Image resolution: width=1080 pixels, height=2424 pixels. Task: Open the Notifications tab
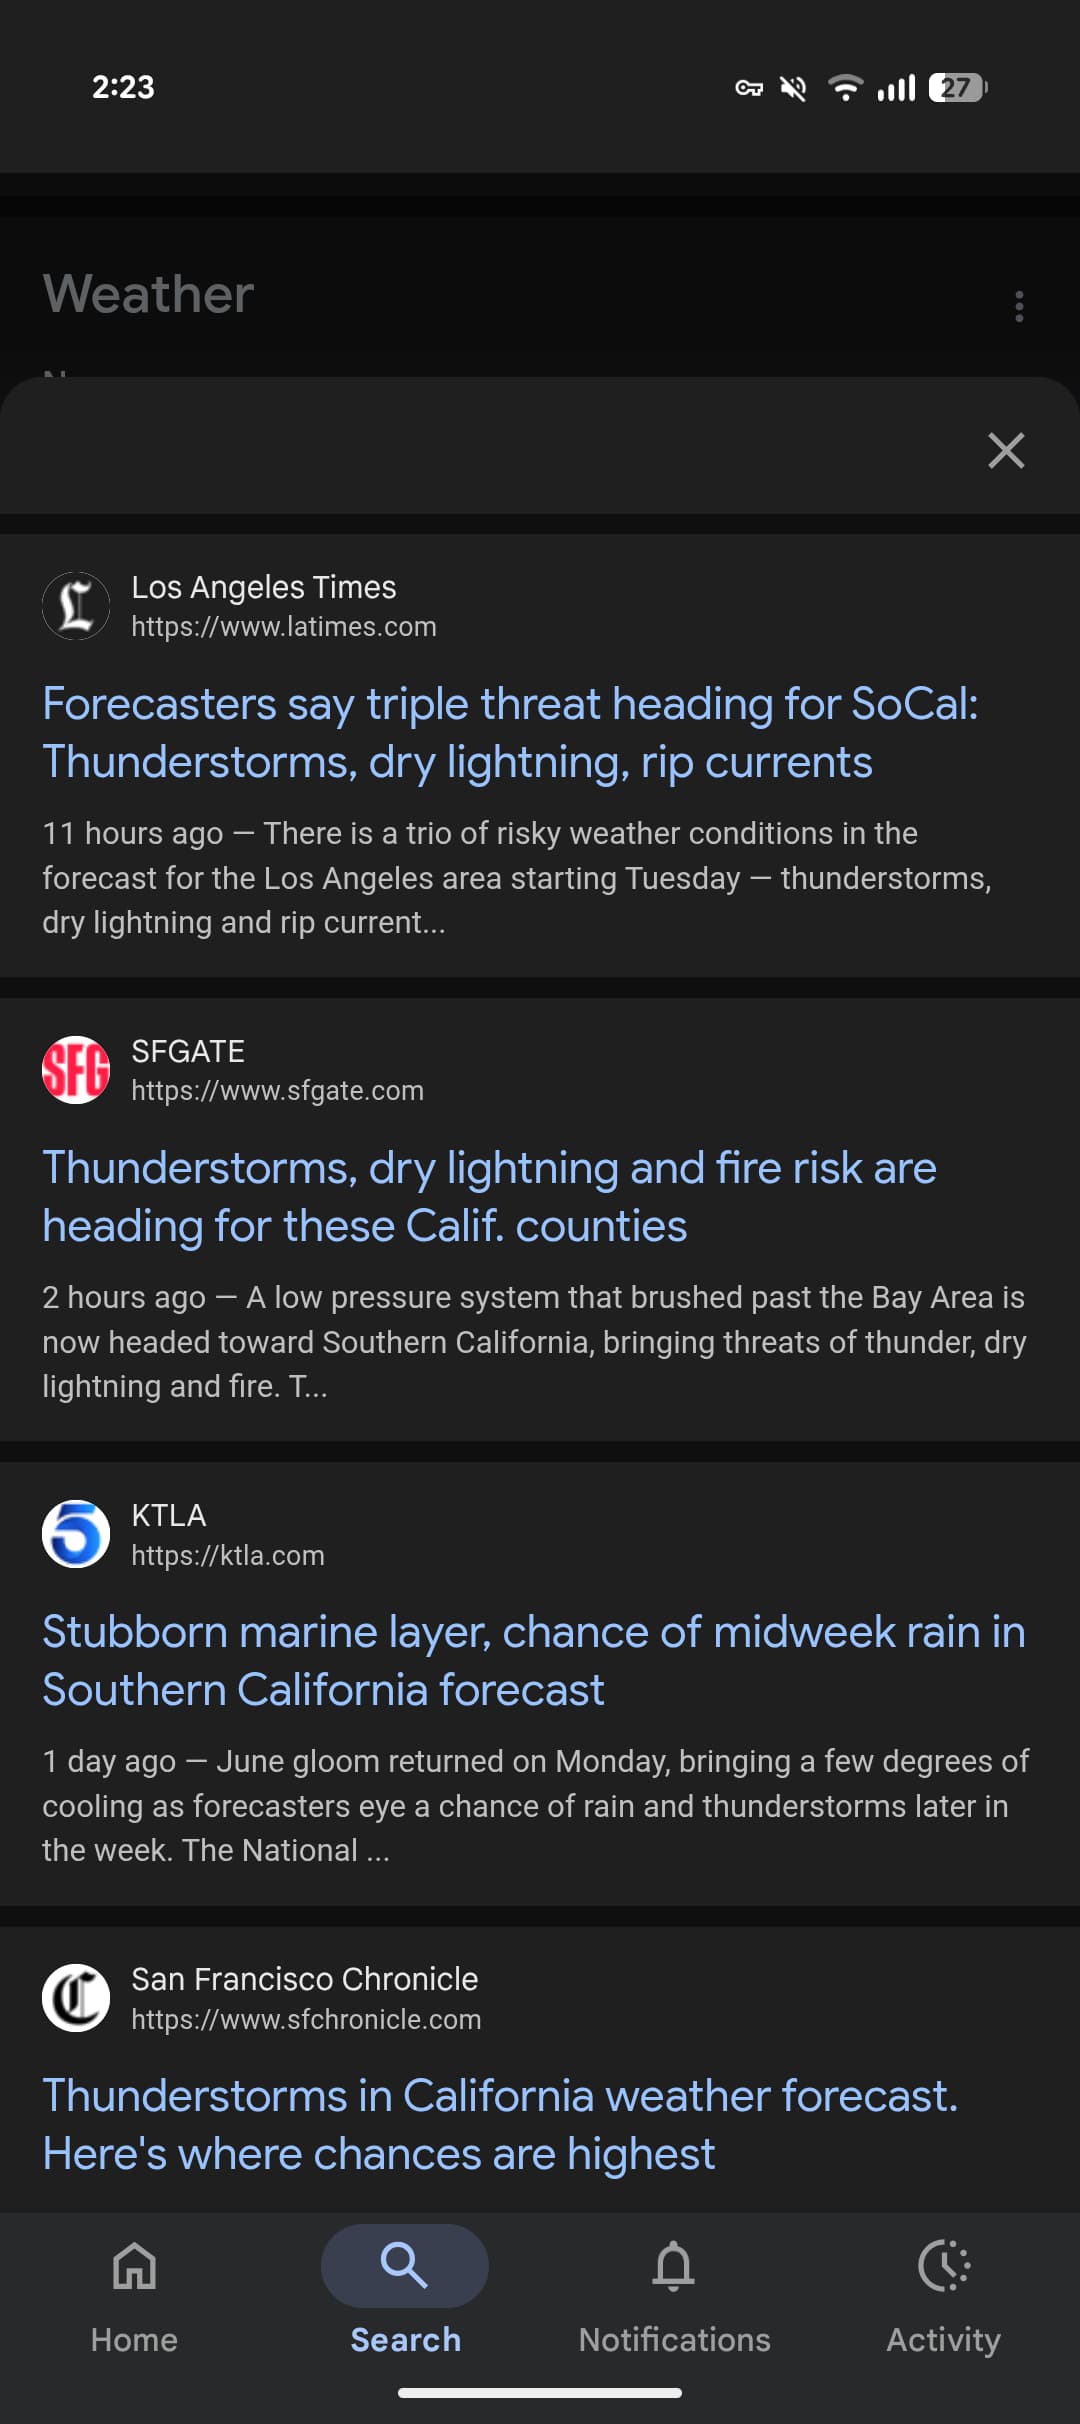coord(674,2292)
